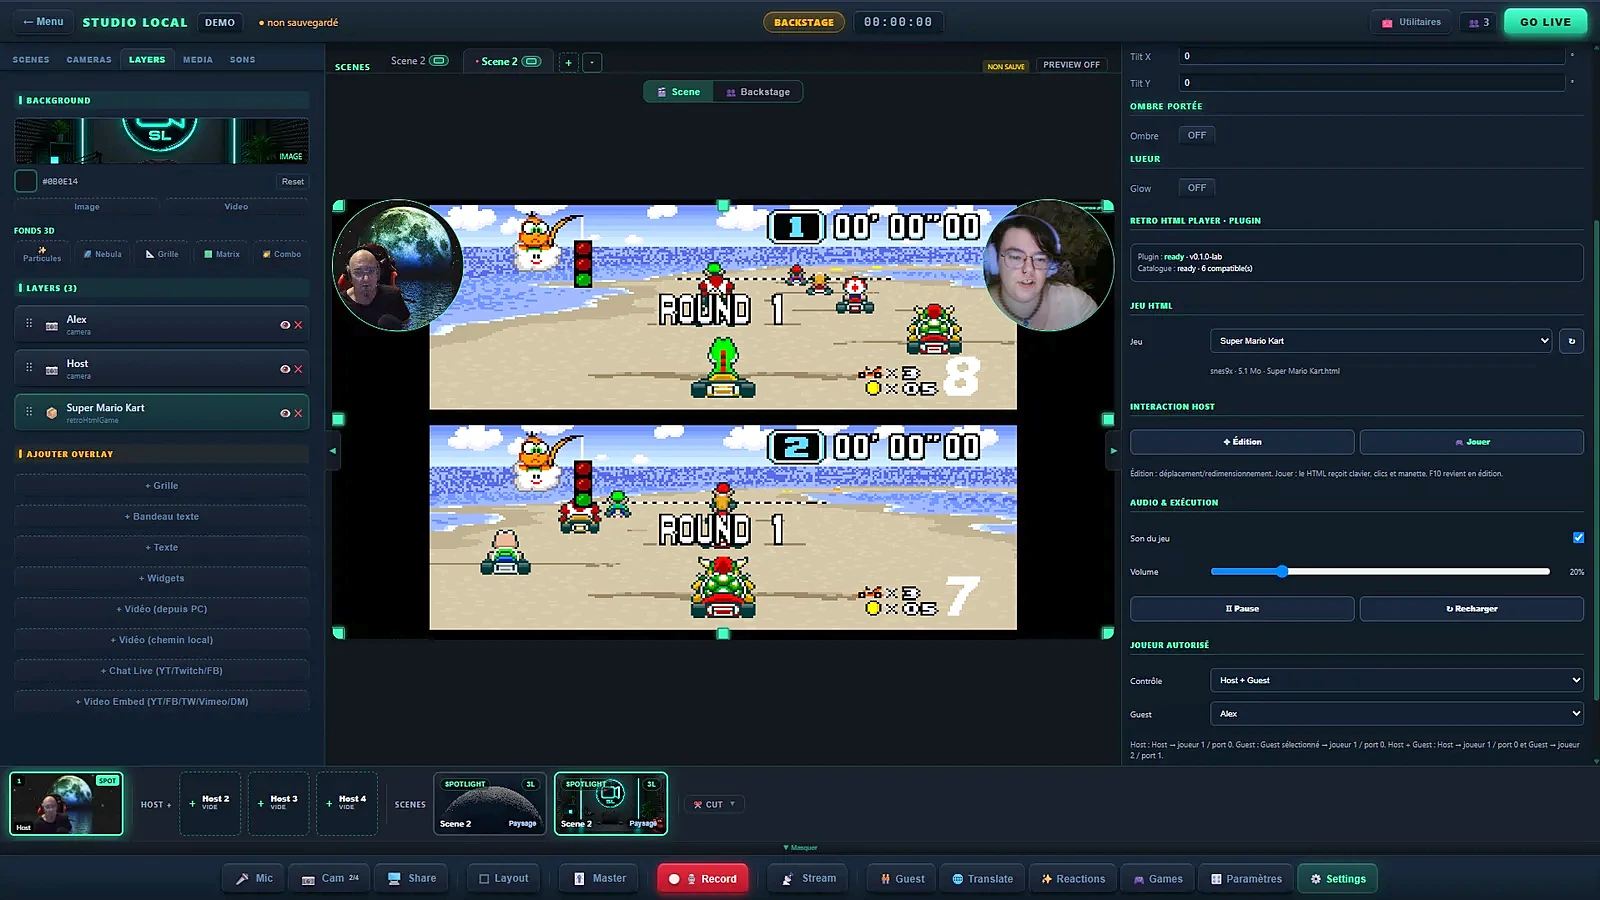
Task: Select the Combo 3D background
Action: [x=282, y=254]
